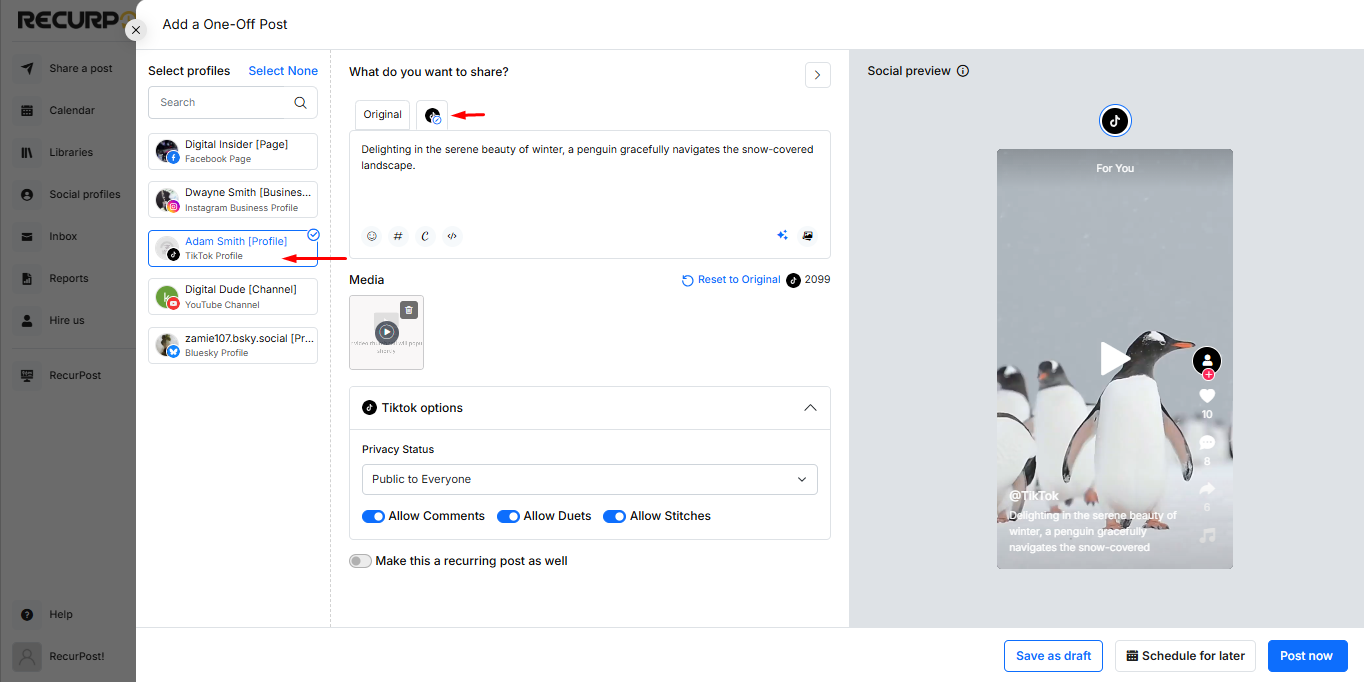1364x682 pixels.
Task: Collapse the Tiktok options panel
Action: [x=810, y=408]
